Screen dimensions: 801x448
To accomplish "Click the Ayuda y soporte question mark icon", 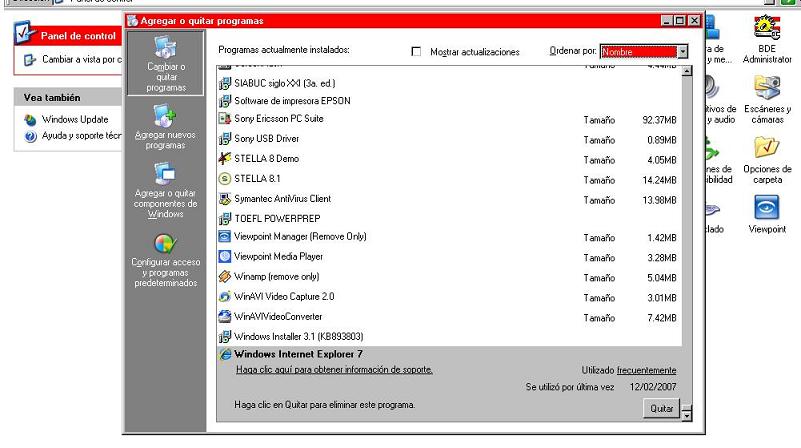I will [31, 136].
